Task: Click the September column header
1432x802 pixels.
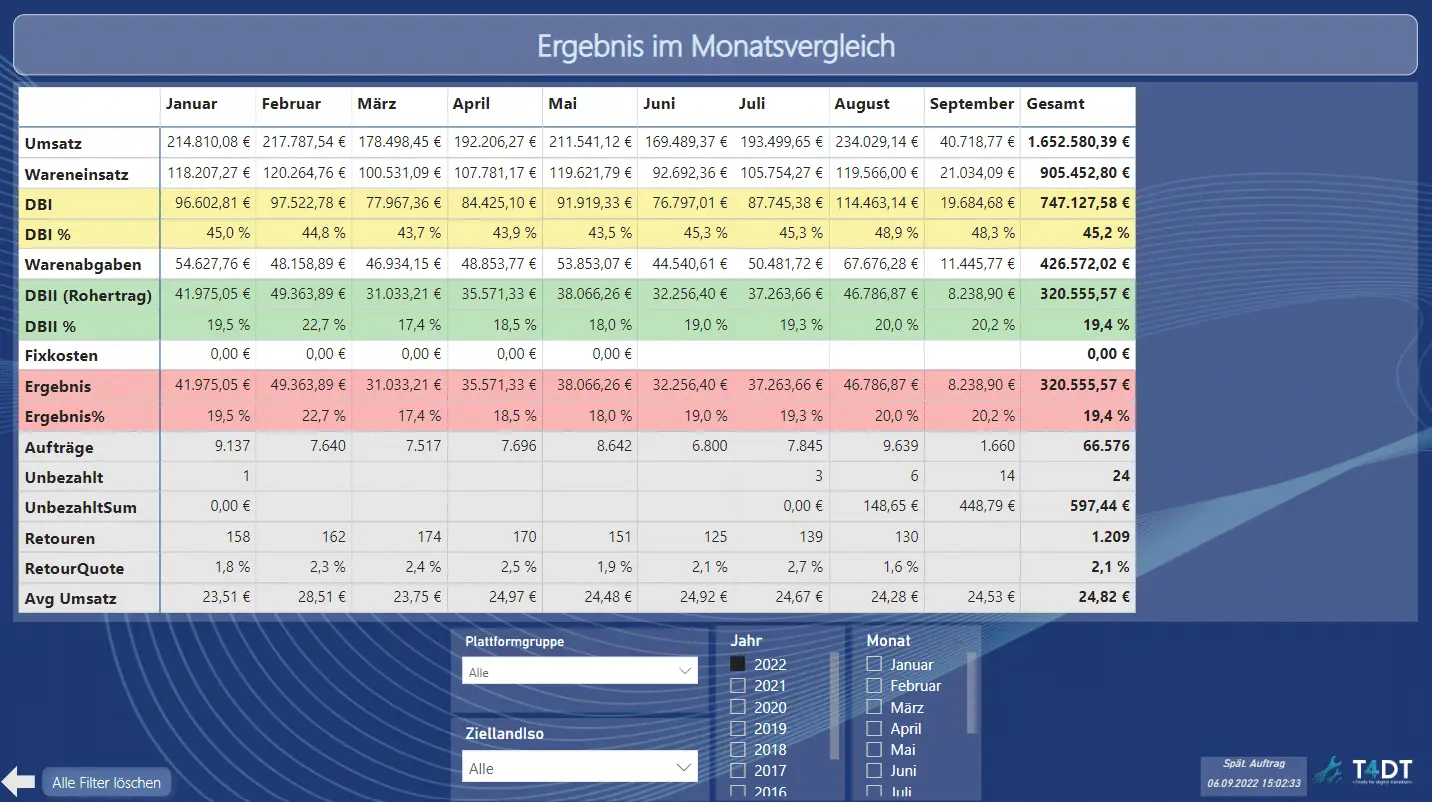Action: (x=971, y=104)
